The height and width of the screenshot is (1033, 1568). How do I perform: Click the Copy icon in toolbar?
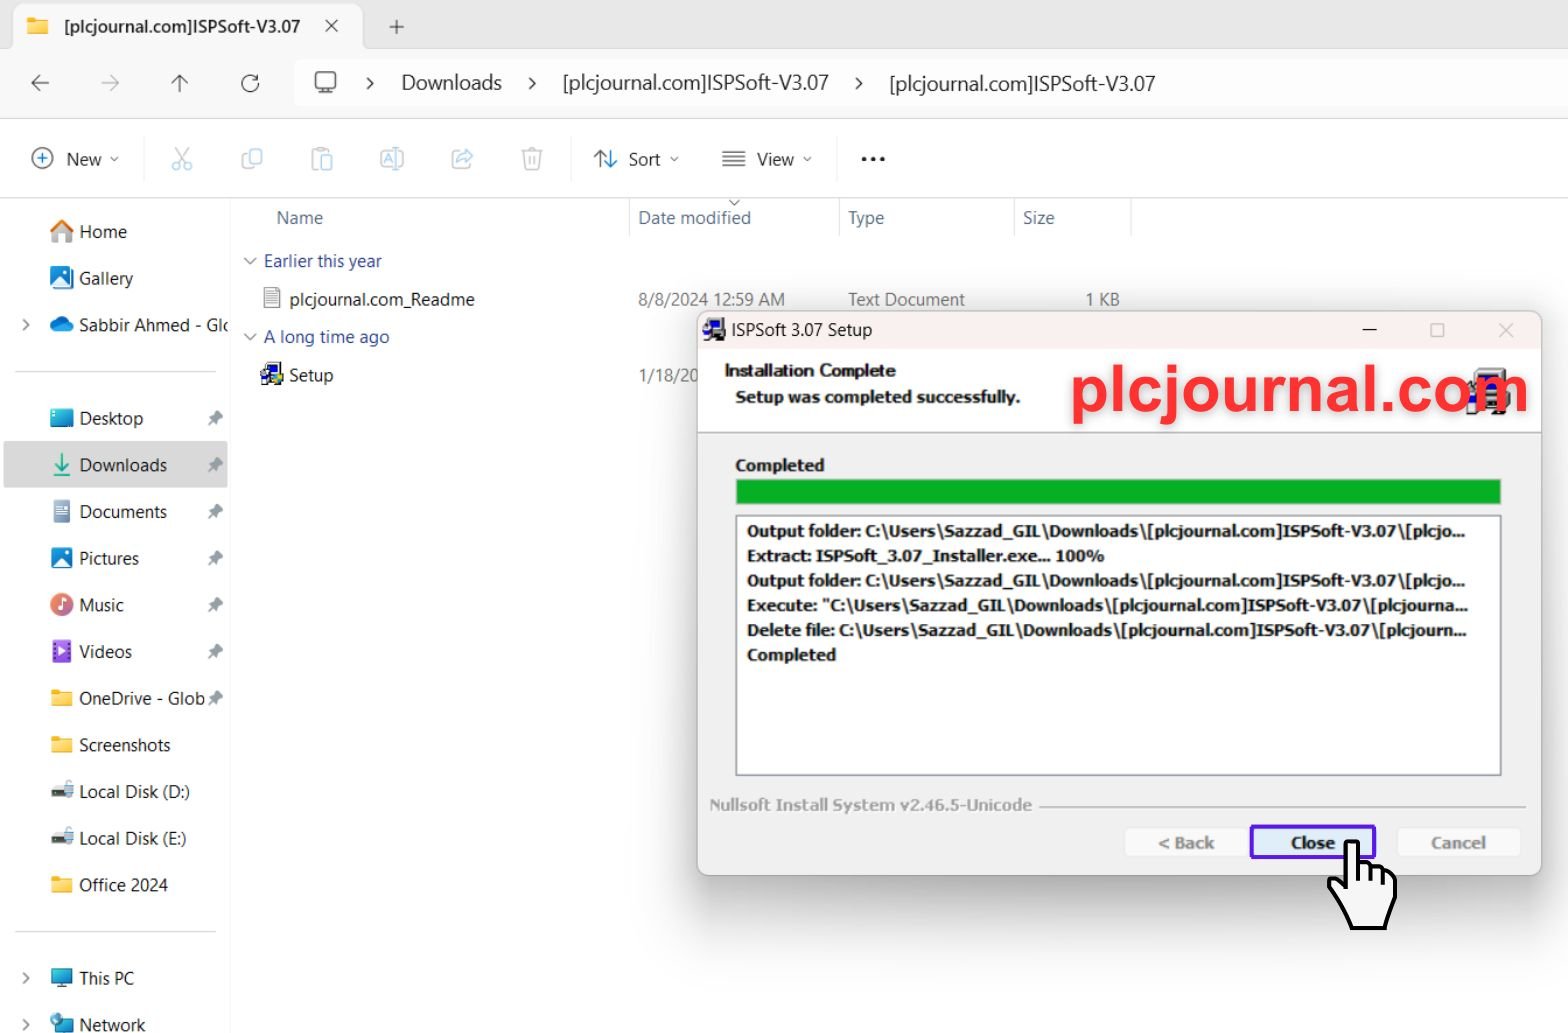point(252,158)
